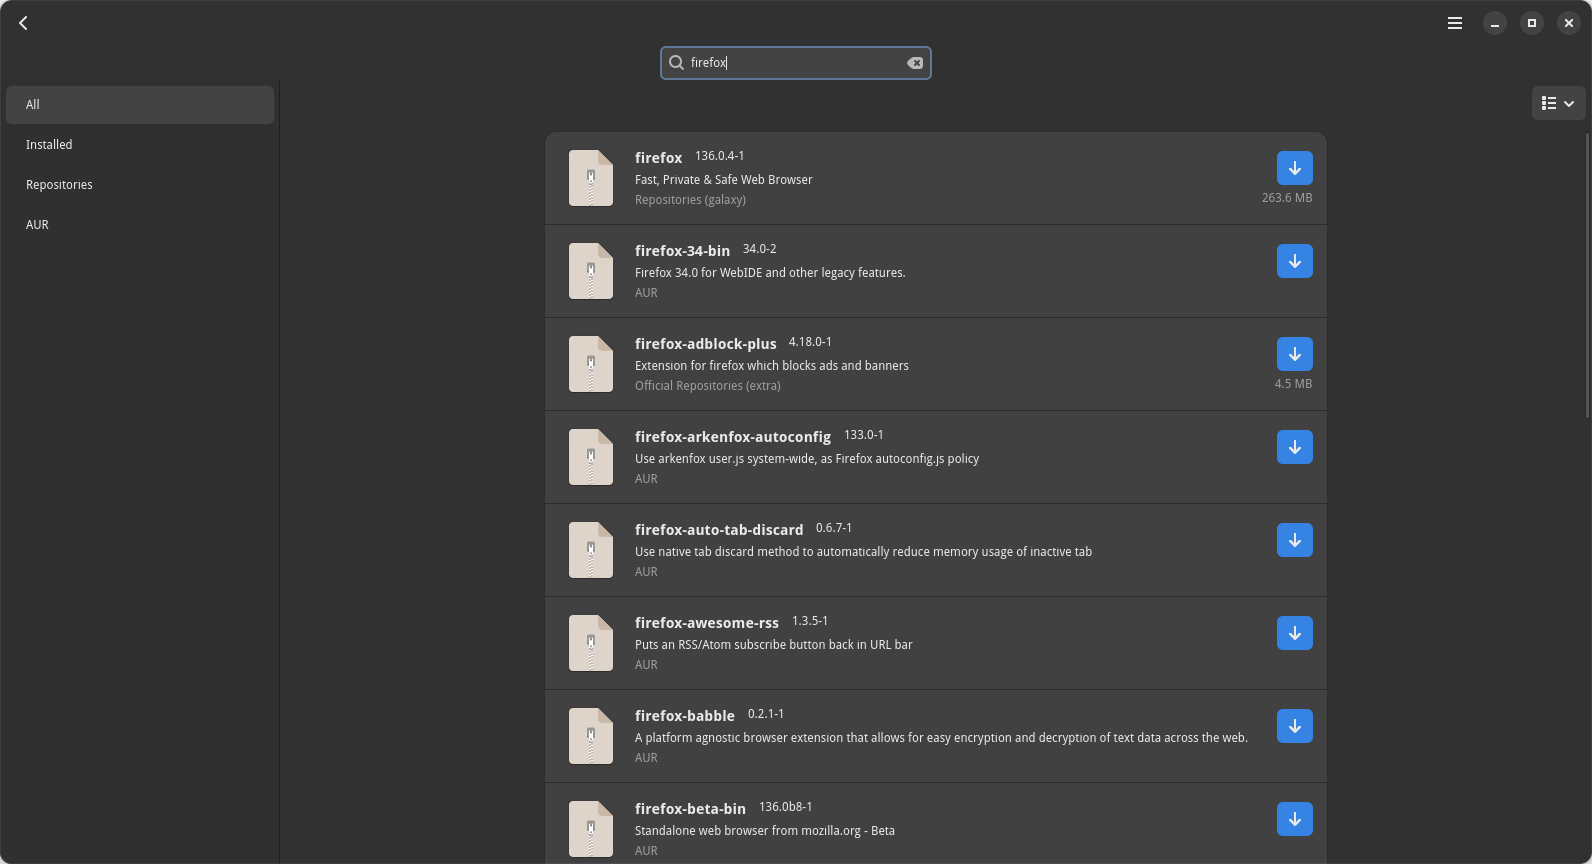Select the All category
Viewport: 1592px width, 864px height.
point(140,105)
